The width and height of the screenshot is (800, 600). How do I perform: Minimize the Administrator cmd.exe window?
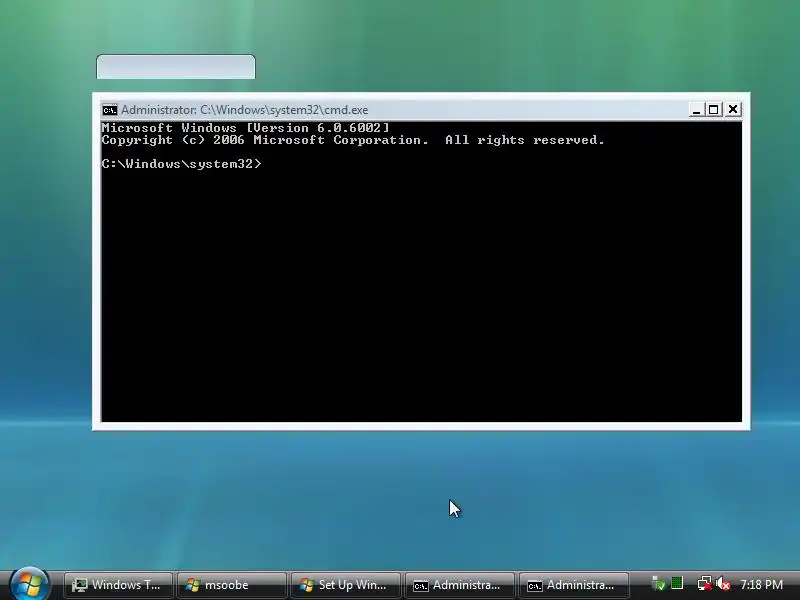tap(696, 110)
